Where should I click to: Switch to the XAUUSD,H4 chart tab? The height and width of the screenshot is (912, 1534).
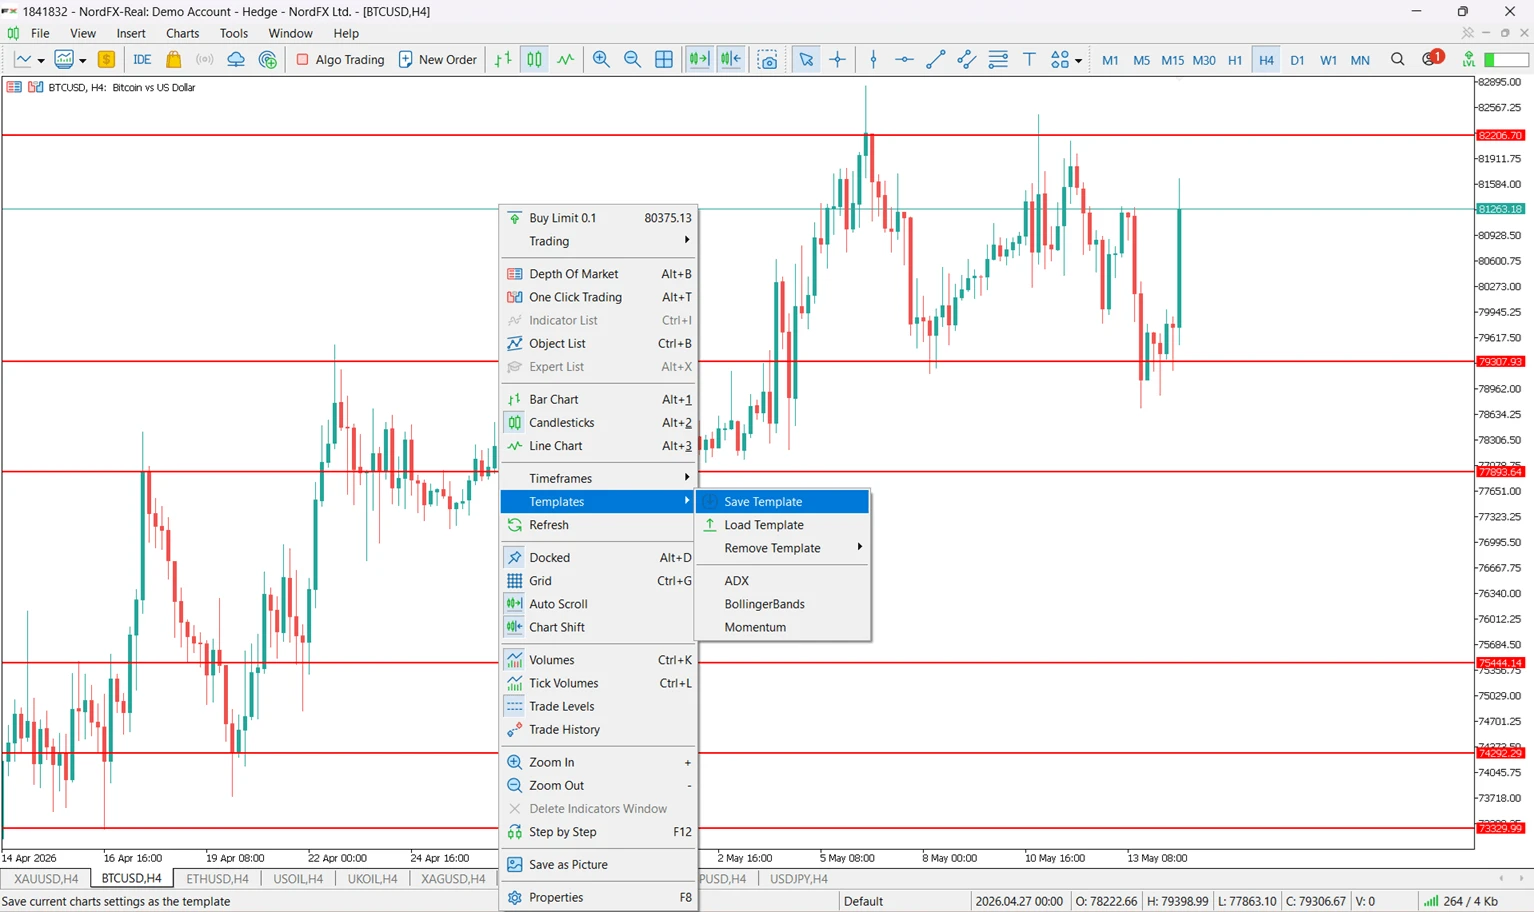pyautogui.click(x=46, y=879)
